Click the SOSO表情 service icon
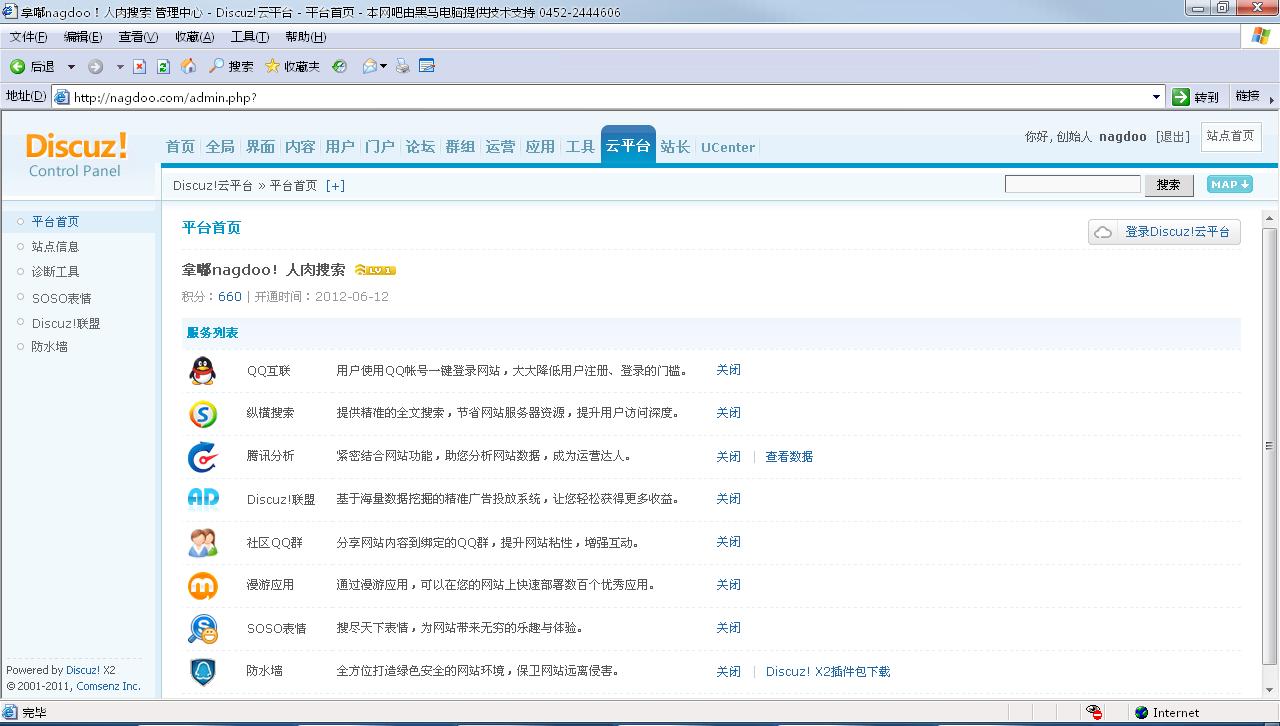Image resolution: width=1280 pixels, height=726 pixels. pos(203,628)
